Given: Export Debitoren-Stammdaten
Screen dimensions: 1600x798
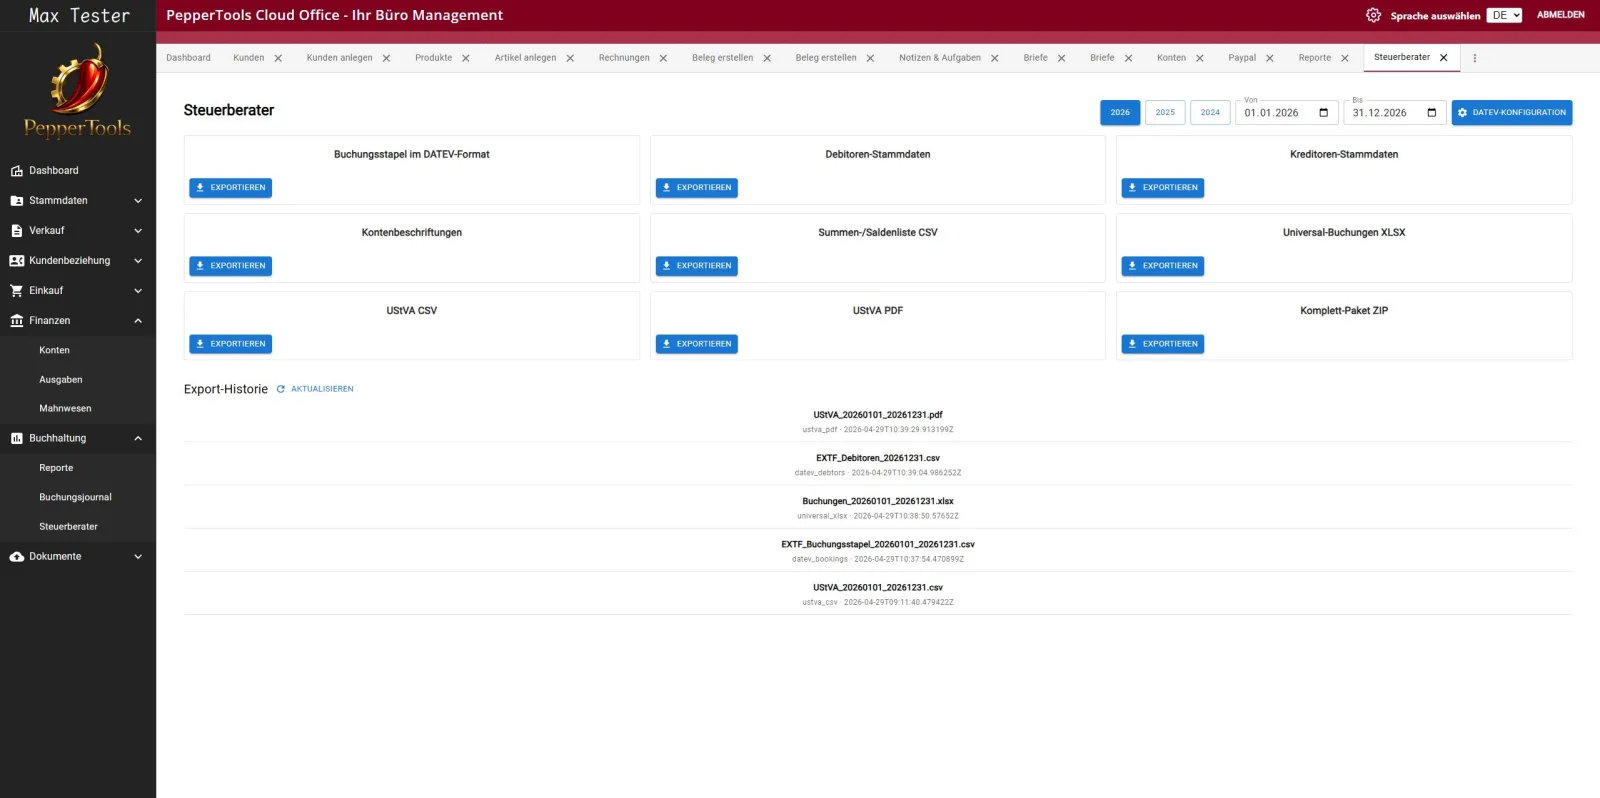Looking at the screenshot, I should pyautogui.click(x=696, y=188).
